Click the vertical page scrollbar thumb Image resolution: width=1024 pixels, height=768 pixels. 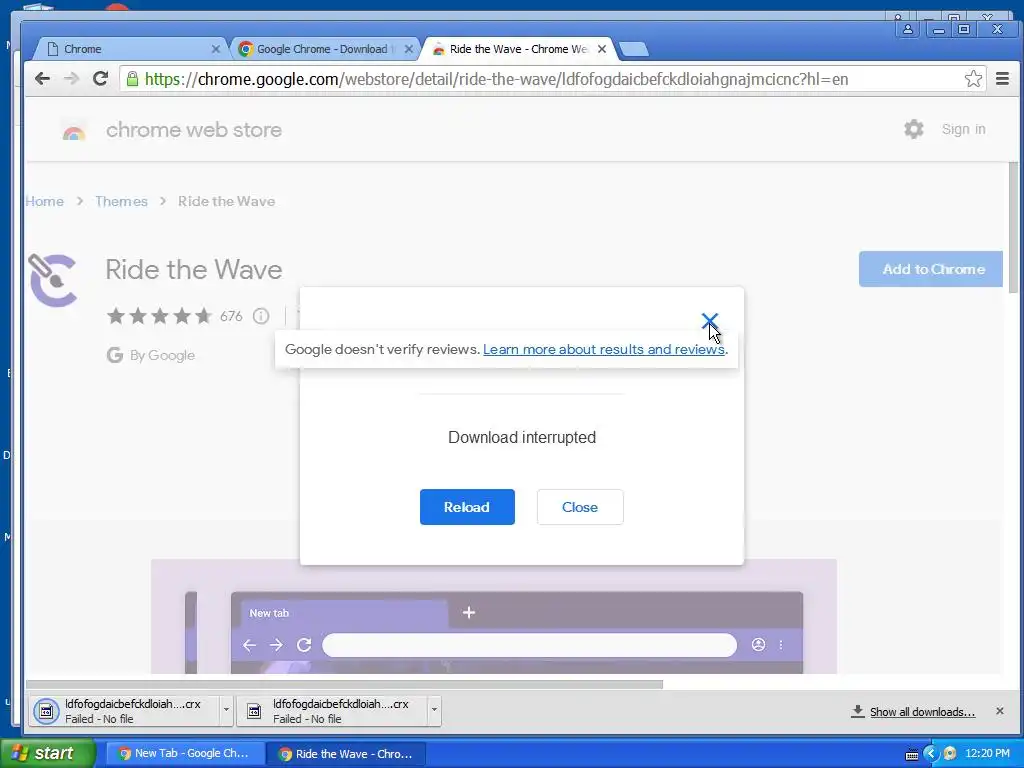1013,227
